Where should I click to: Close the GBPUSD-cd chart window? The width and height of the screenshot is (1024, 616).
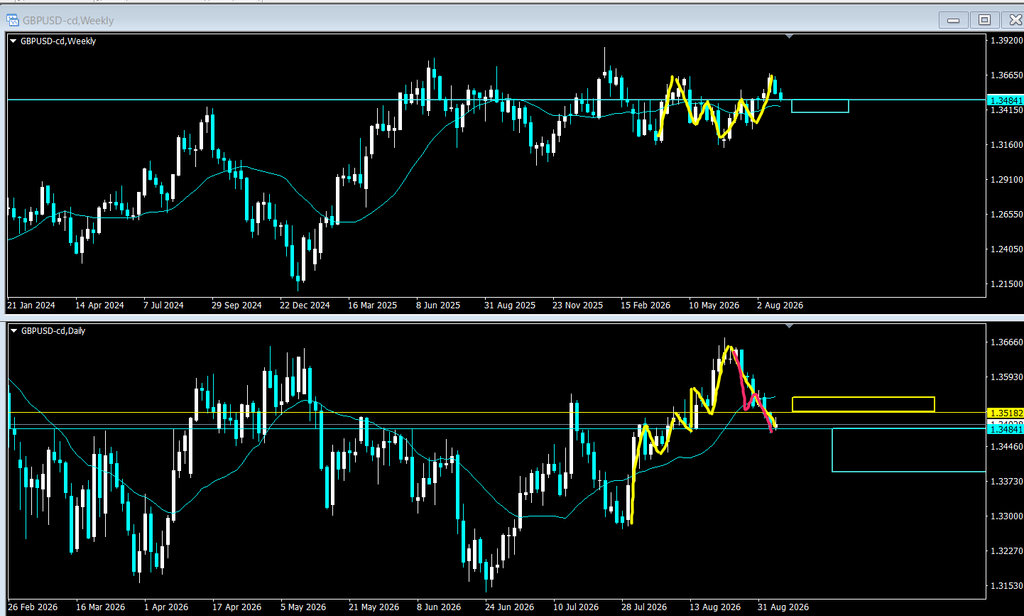[x=1014, y=20]
